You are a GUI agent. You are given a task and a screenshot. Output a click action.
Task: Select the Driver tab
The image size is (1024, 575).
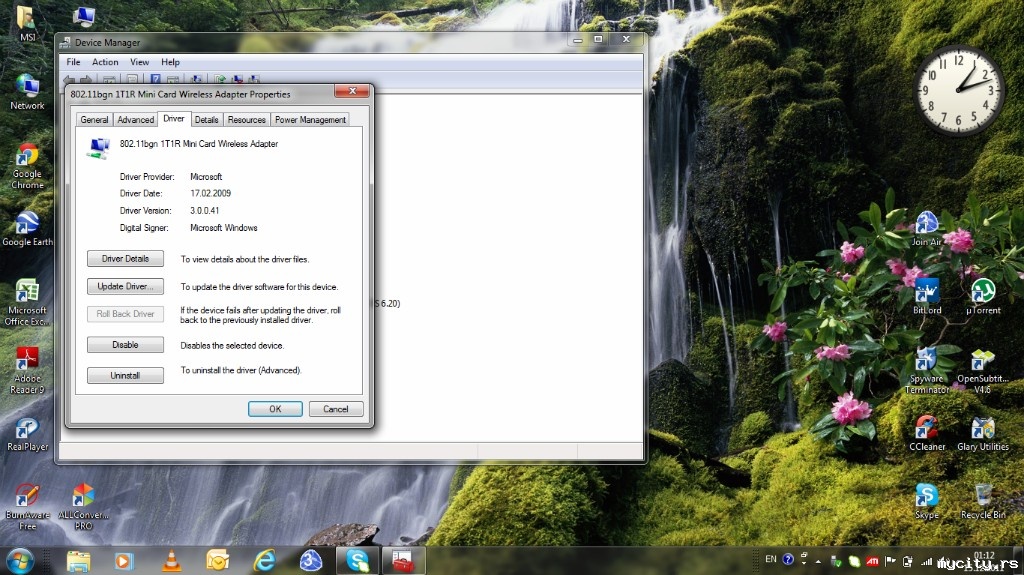tap(173, 118)
